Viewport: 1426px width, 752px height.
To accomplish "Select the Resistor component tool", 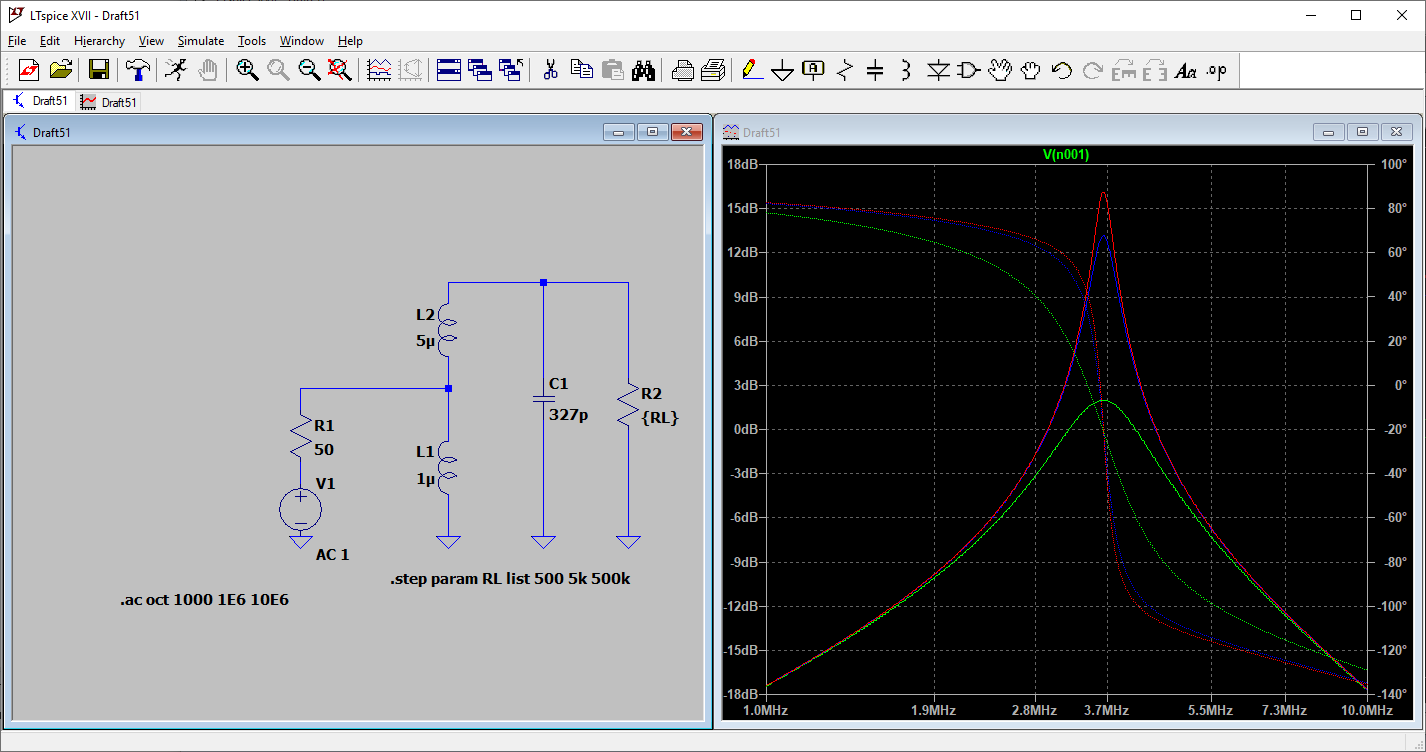I will coord(845,70).
